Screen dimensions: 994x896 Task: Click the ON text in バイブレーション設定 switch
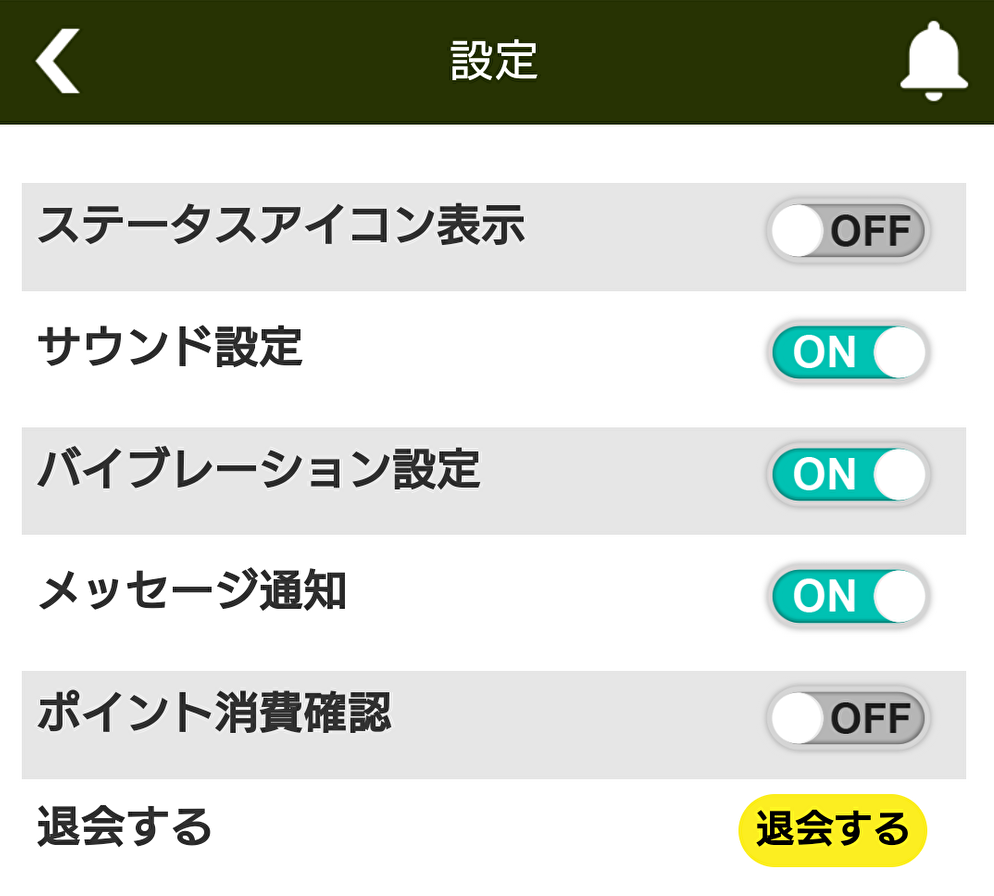pyautogui.click(x=824, y=474)
